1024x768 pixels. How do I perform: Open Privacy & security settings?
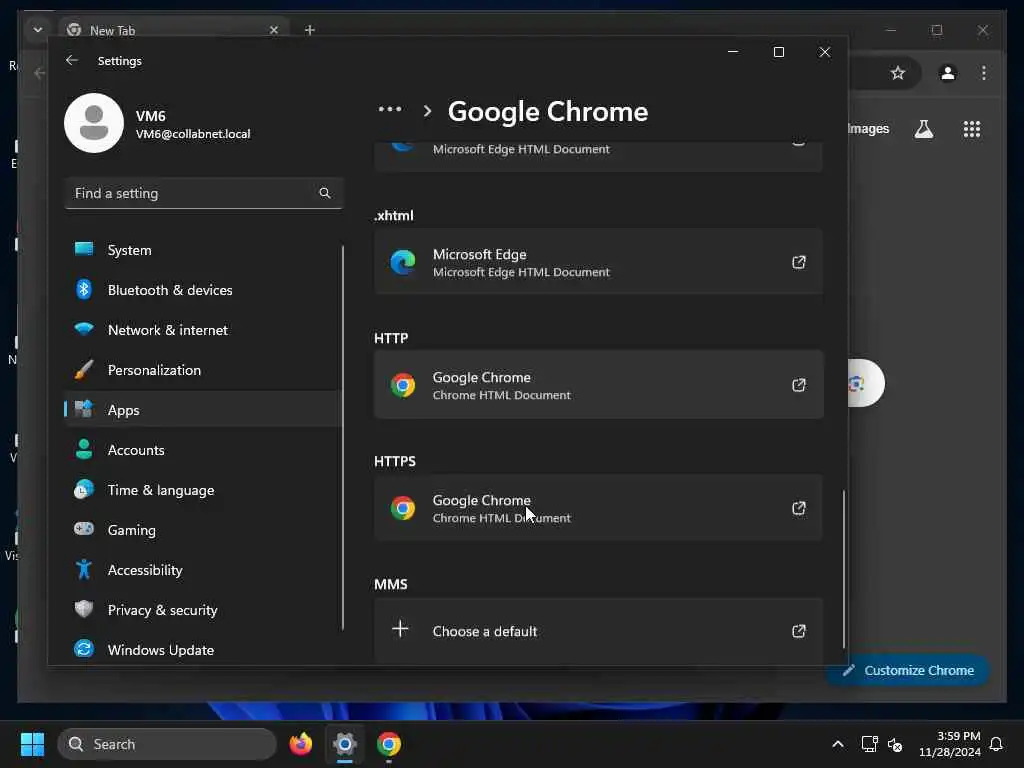(x=204, y=610)
